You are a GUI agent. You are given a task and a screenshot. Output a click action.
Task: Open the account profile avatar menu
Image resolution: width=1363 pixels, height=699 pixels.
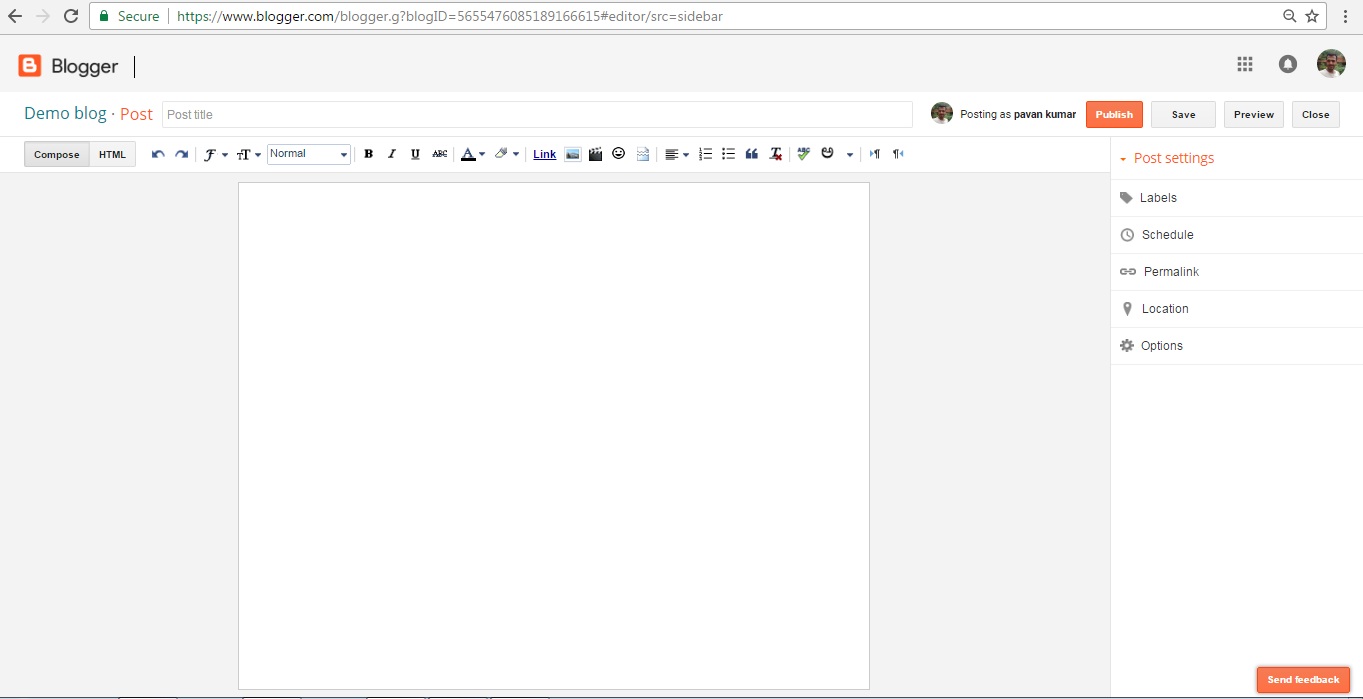tap(1331, 64)
